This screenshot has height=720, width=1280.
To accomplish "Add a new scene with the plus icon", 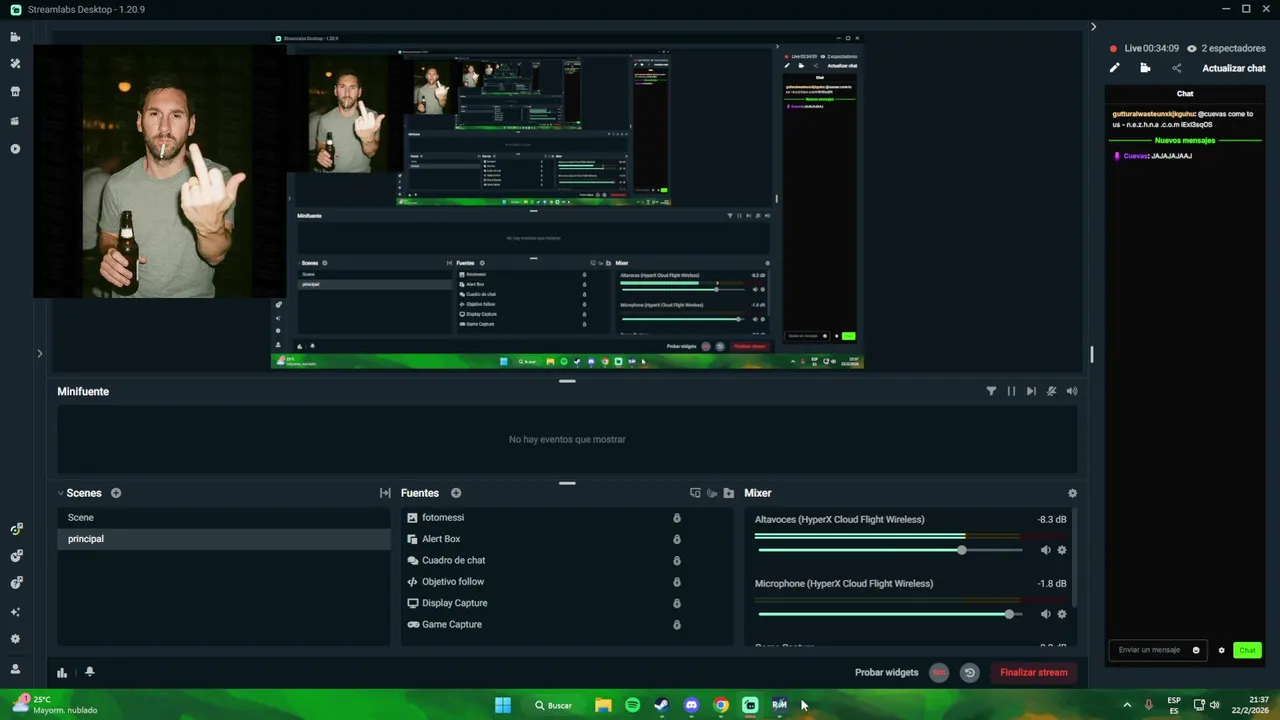I will [x=116, y=493].
